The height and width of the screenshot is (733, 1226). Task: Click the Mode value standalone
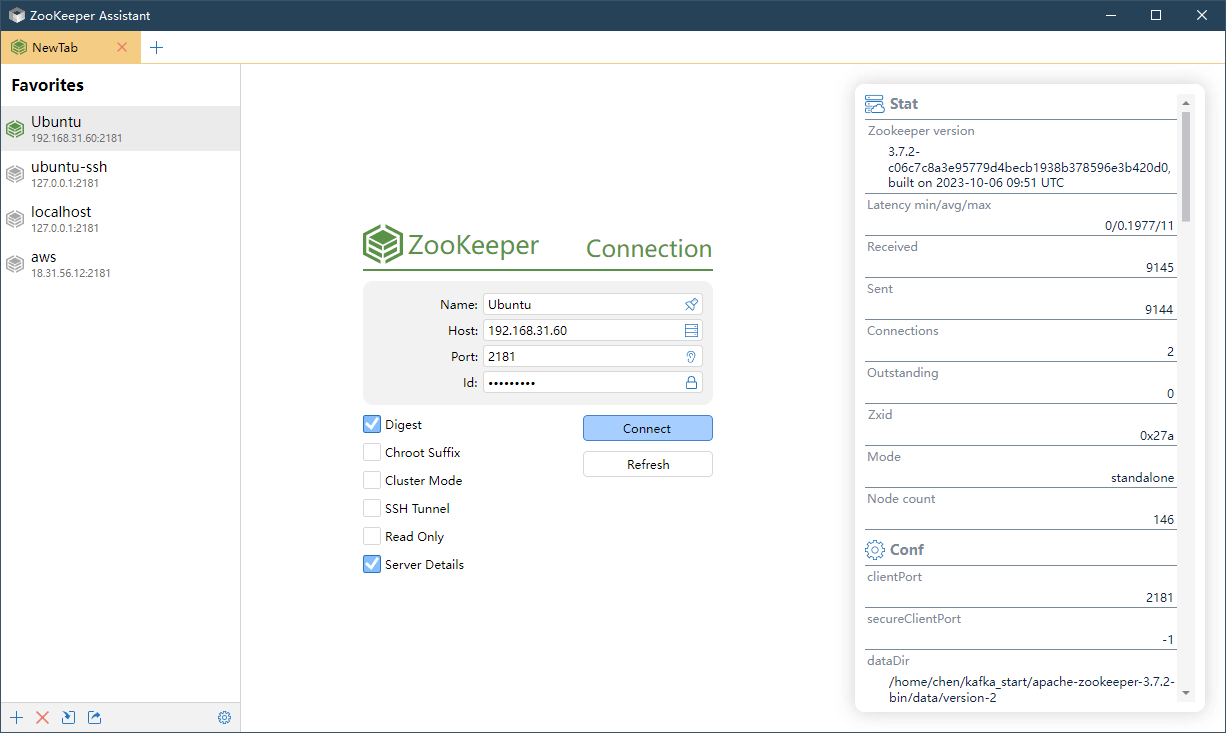pos(1142,478)
